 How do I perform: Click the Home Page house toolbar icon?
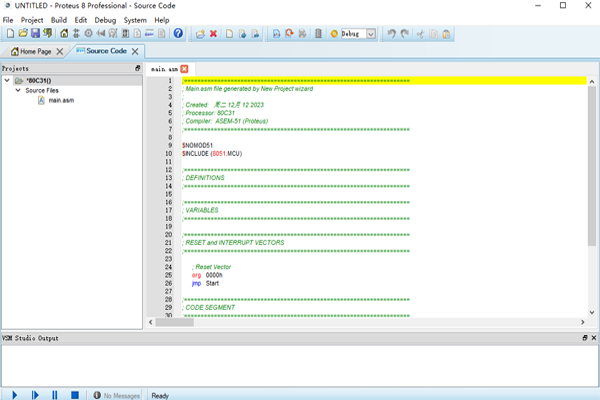pyautogui.click(x=64, y=34)
